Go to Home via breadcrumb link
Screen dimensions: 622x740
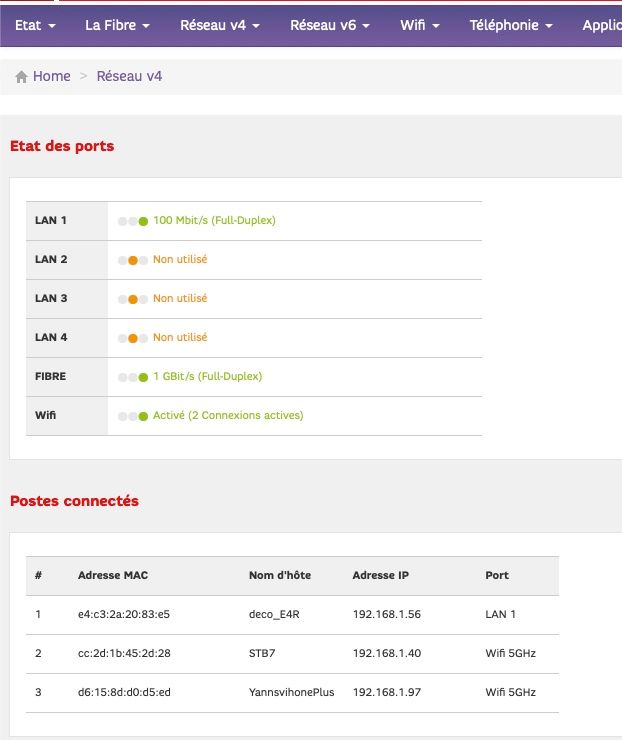pos(51,76)
